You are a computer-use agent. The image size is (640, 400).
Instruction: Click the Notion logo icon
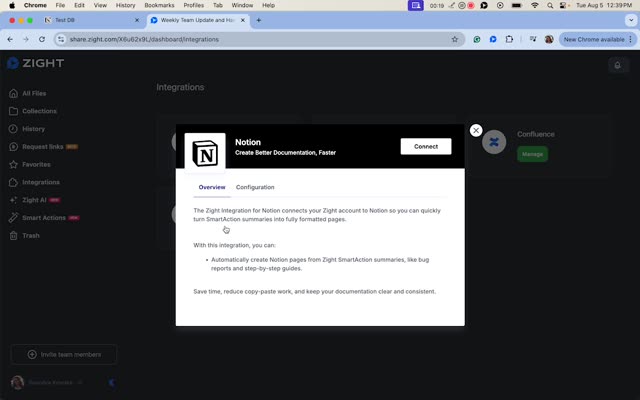205,153
